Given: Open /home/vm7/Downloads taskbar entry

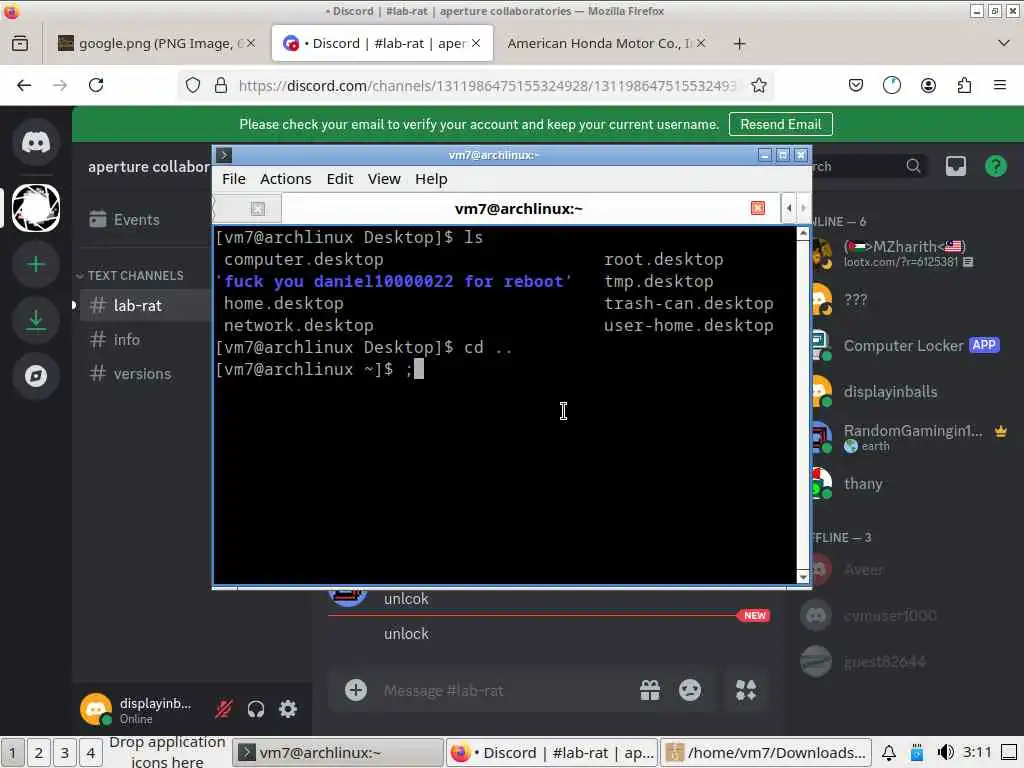Looking at the screenshot, I should tap(768, 753).
